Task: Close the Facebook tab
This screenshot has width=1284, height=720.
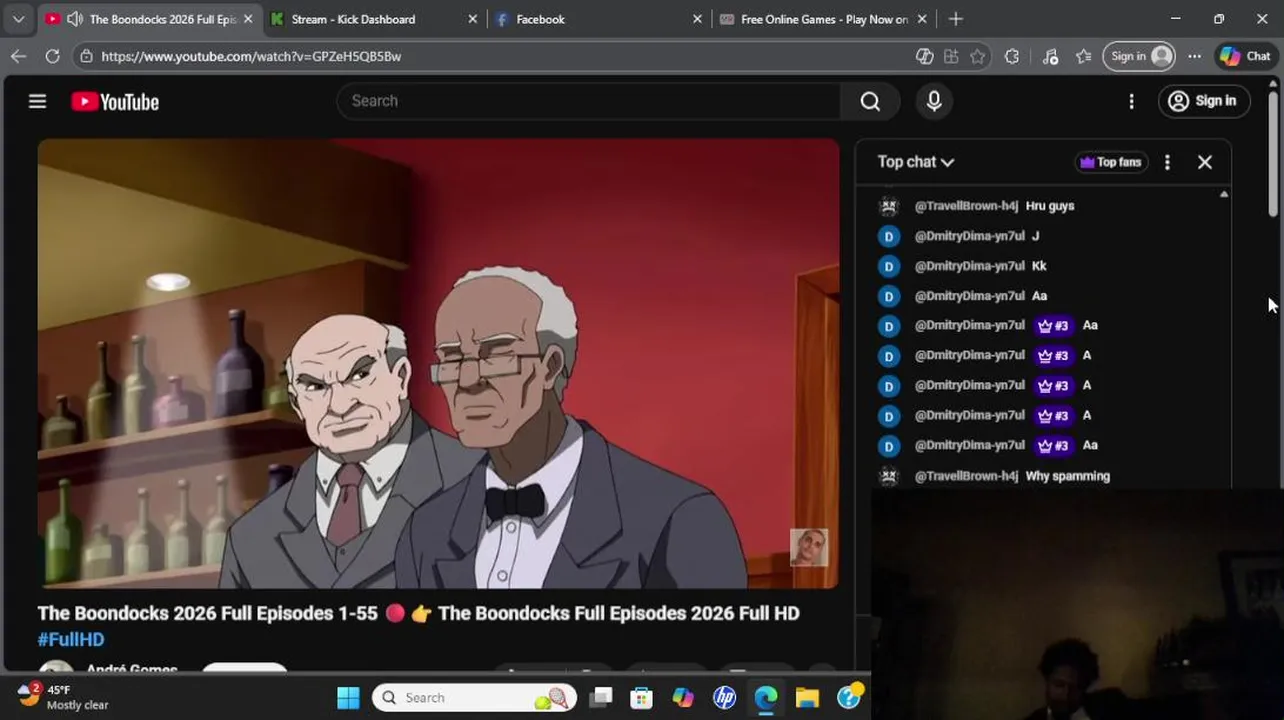Action: [x=697, y=19]
